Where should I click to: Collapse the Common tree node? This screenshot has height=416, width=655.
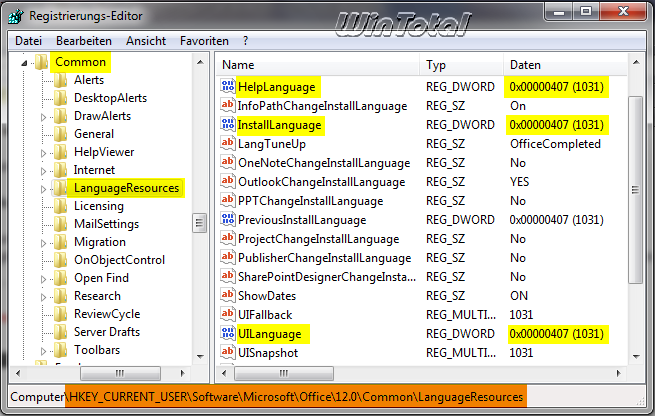pyautogui.click(x=24, y=63)
